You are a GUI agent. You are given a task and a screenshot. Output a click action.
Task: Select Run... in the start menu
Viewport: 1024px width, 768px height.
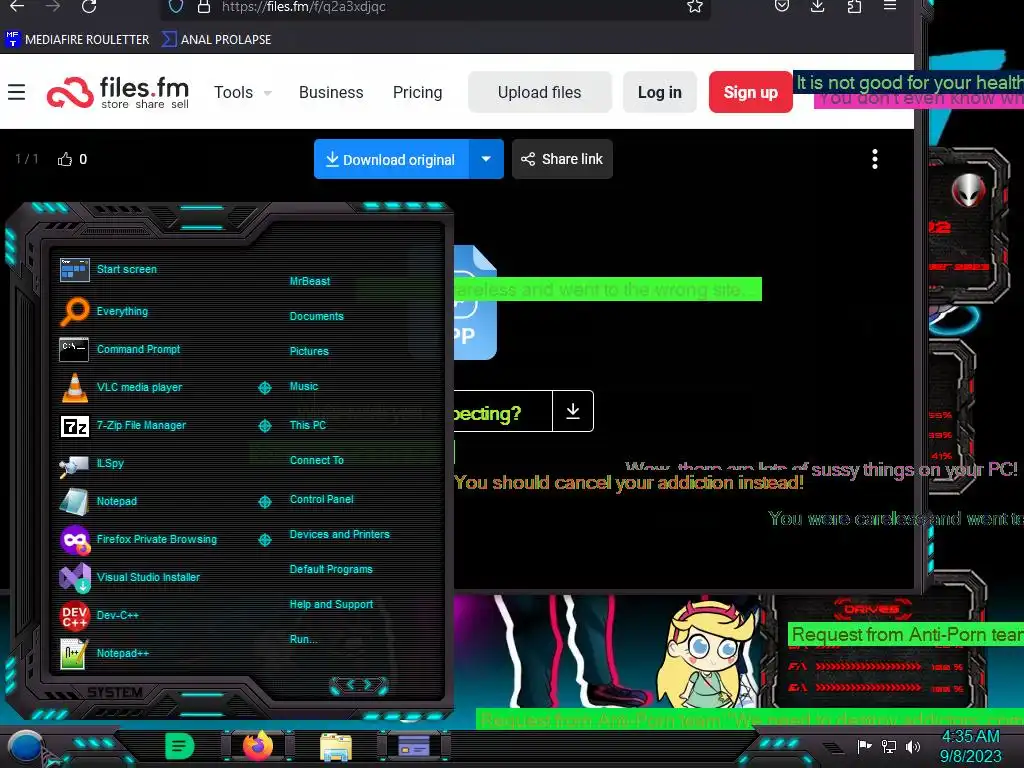[x=303, y=639]
